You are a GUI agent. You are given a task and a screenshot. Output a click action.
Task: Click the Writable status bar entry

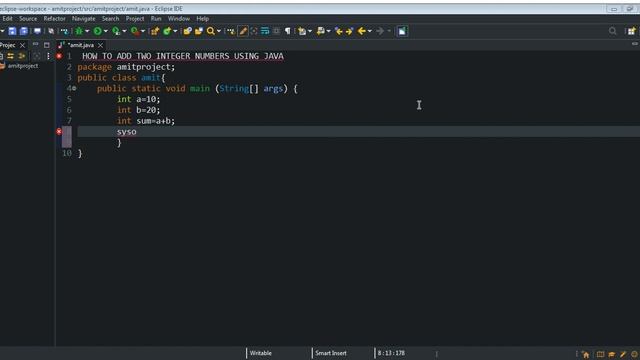tap(260, 353)
